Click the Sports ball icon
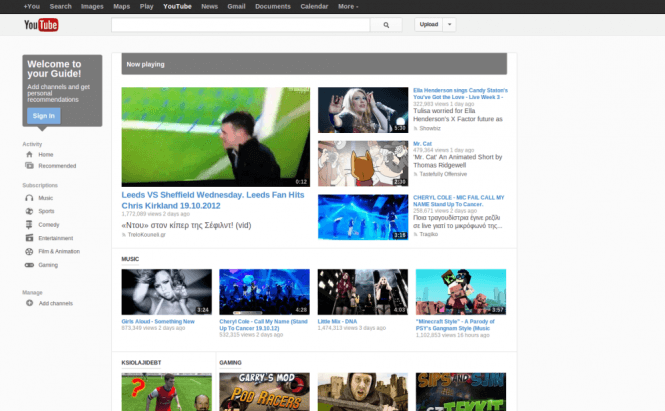 coord(29,211)
